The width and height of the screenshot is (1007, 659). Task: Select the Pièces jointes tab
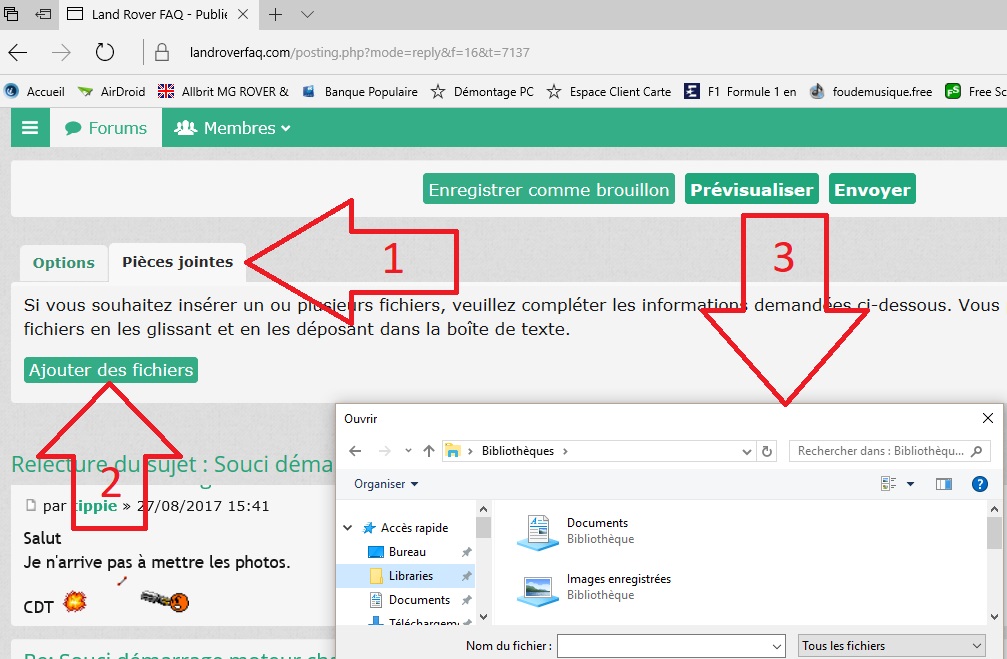[177, 262]
